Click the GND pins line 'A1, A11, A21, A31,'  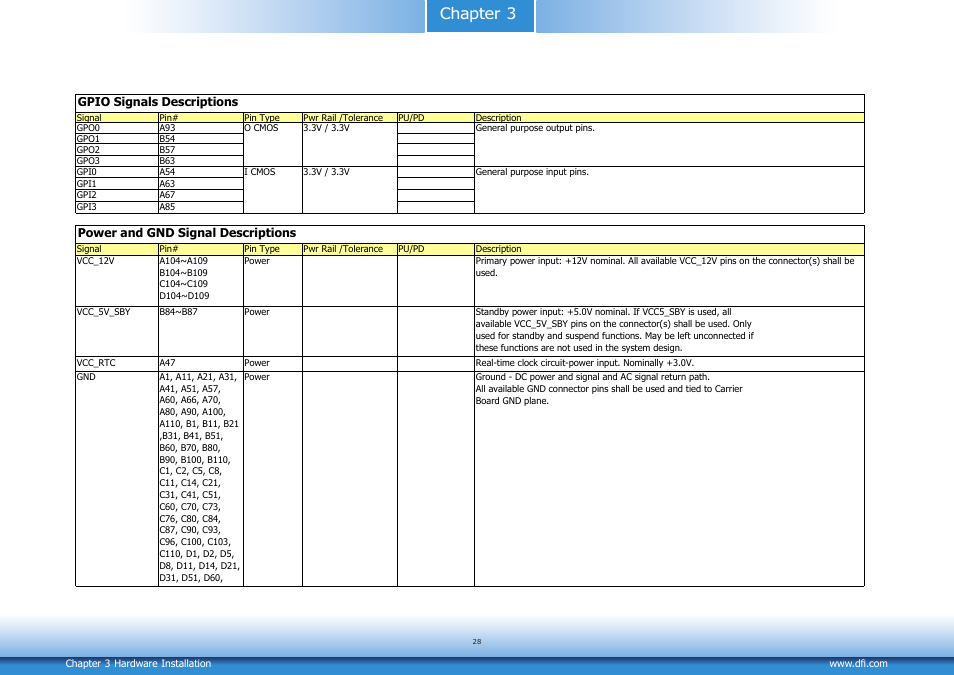coord(198,377)
